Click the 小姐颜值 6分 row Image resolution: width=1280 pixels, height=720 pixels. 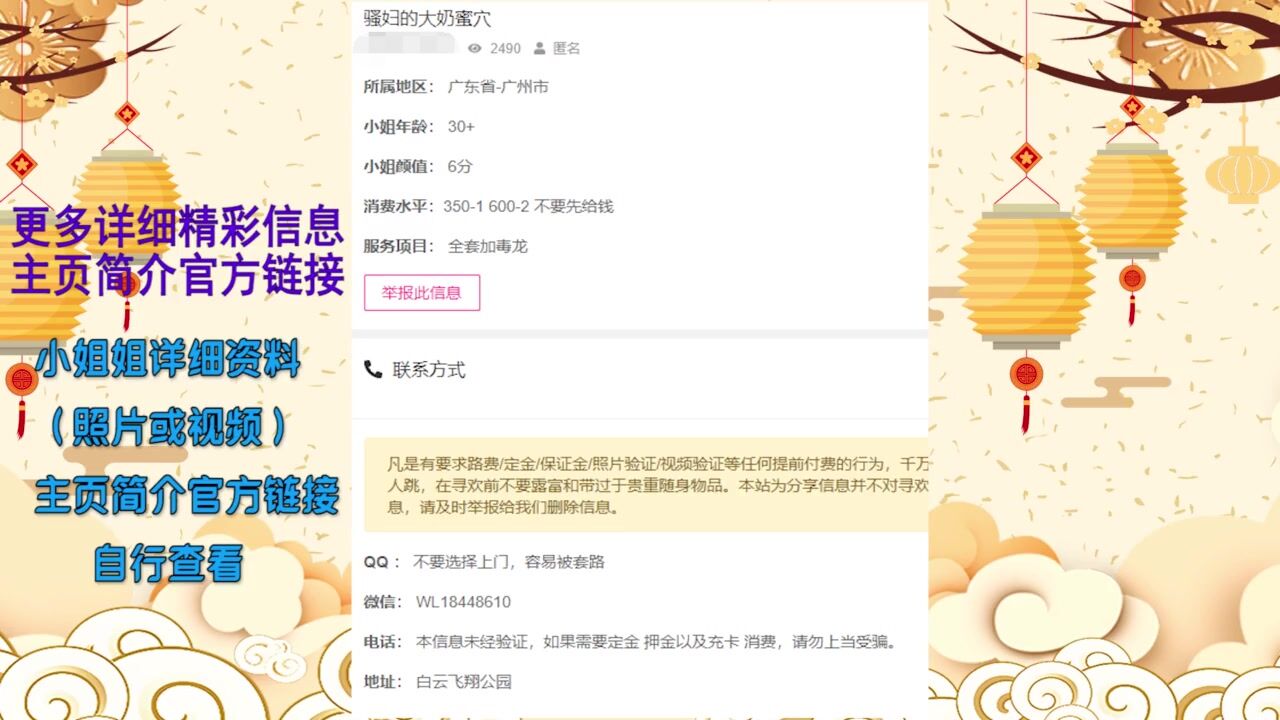coord(418,167)
